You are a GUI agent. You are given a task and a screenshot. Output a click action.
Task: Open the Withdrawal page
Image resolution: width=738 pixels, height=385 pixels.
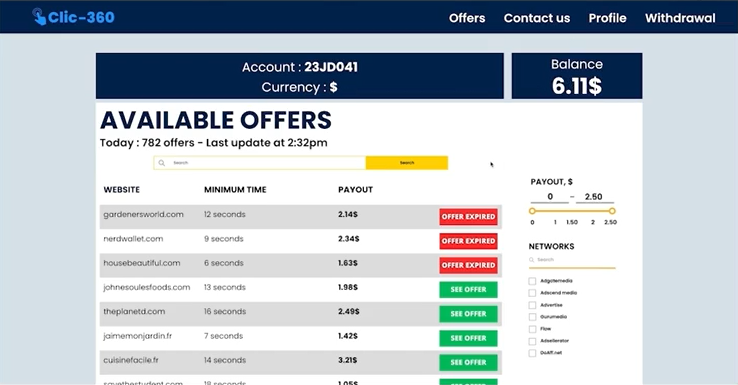[680, 18]
